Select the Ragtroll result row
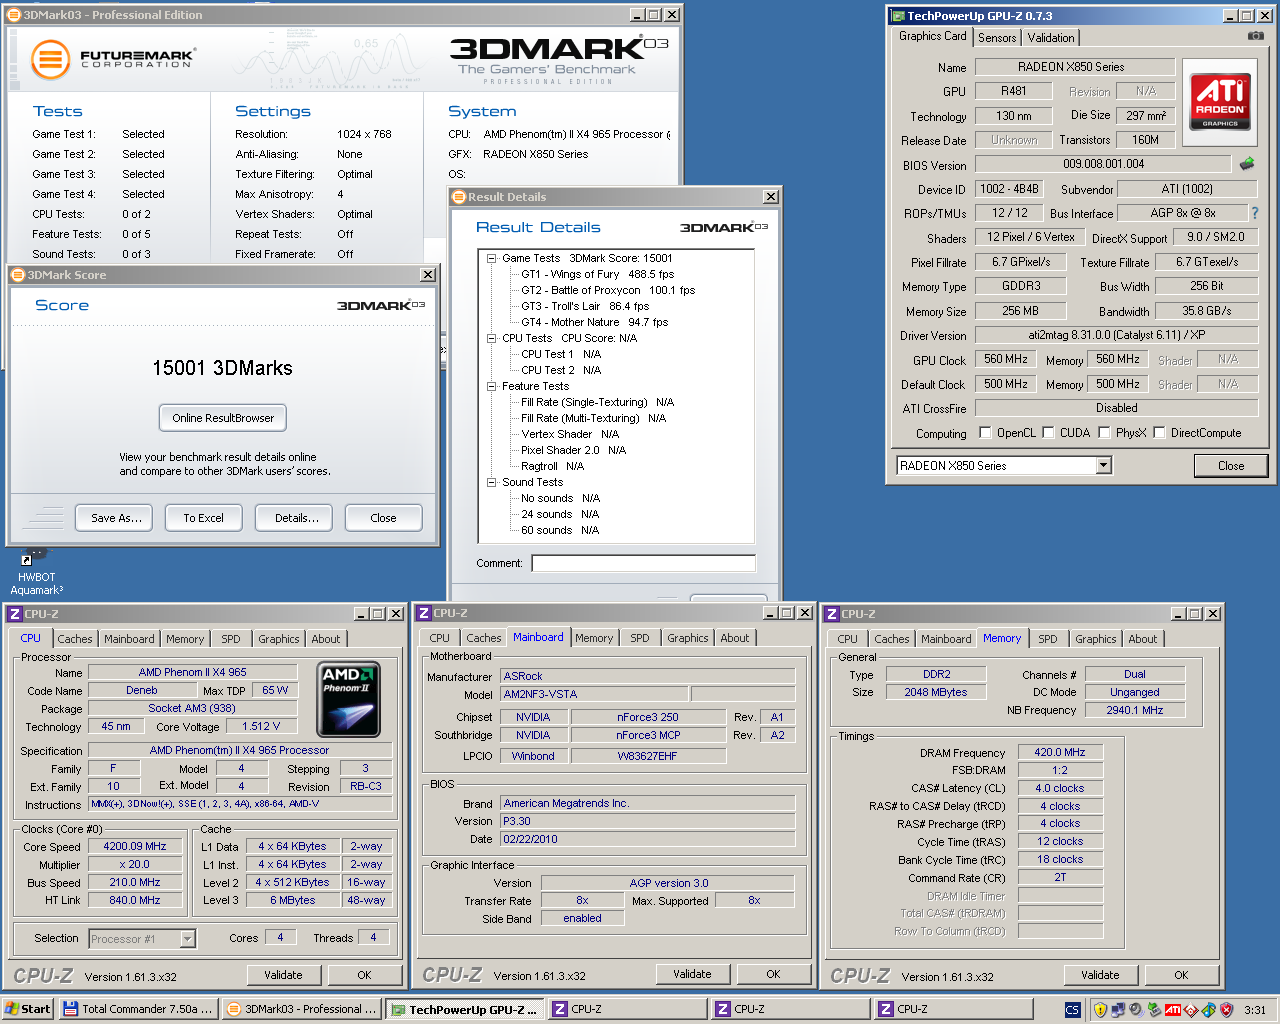This screenshot has height=1024, width=1280. coord(552,466)
